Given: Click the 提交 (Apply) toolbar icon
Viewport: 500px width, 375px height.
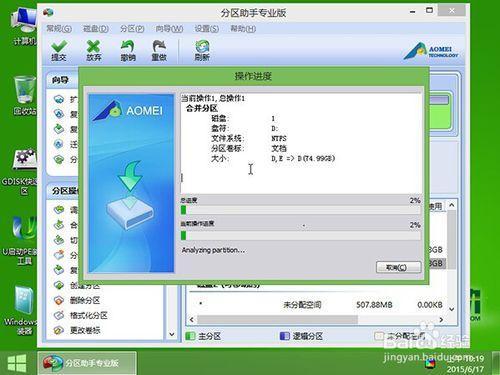Looking at the screenshot, I should click(x=59, y=51).
